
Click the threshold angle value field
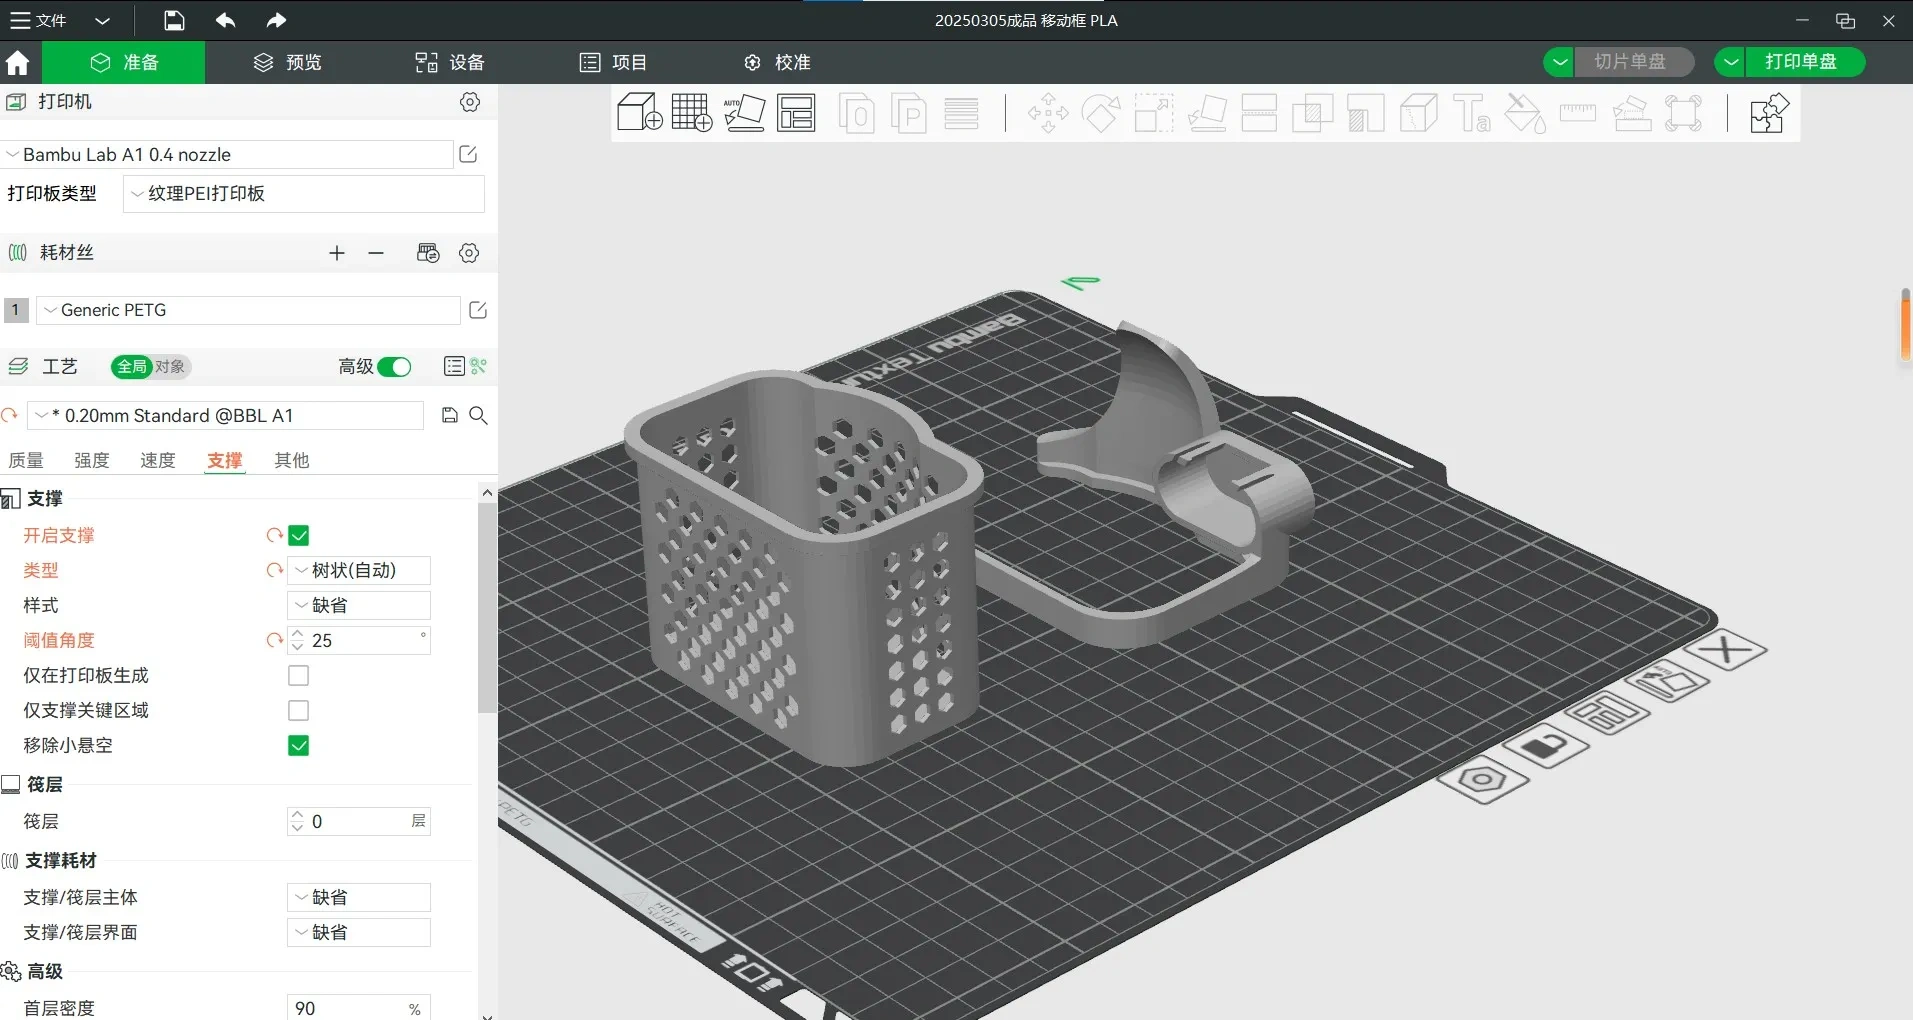pos(359,640)
